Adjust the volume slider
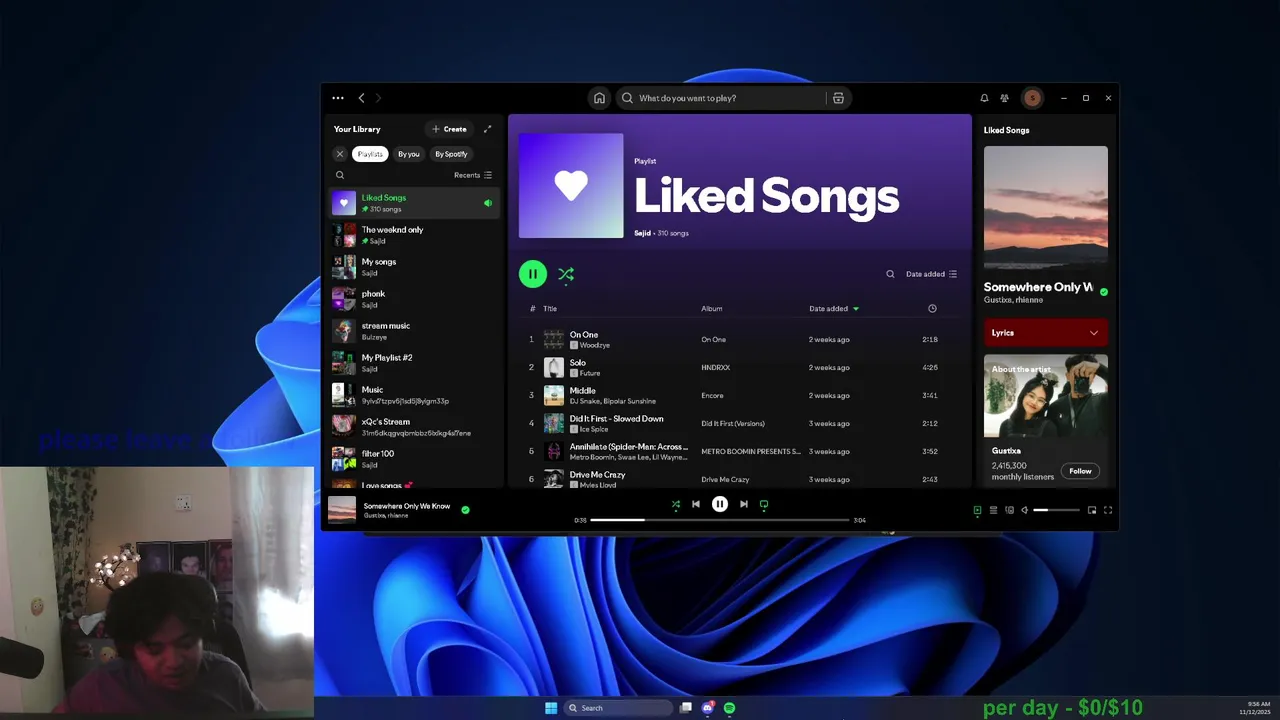The width and height of the screenshot is (1280, 720). click(1056, 510)
